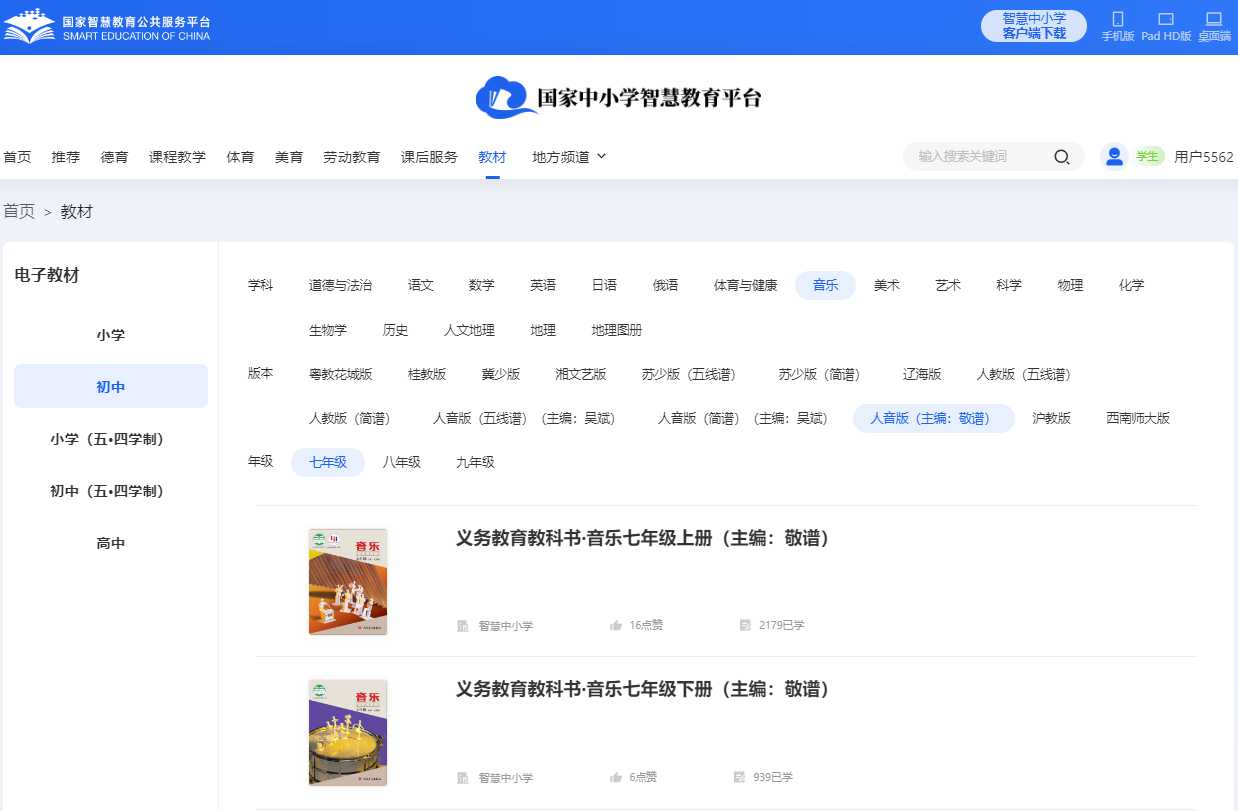Open the Pad HD版 tablet icon
The height and width of the screenshot is (811, 1238).
[x=1166, y=19]
